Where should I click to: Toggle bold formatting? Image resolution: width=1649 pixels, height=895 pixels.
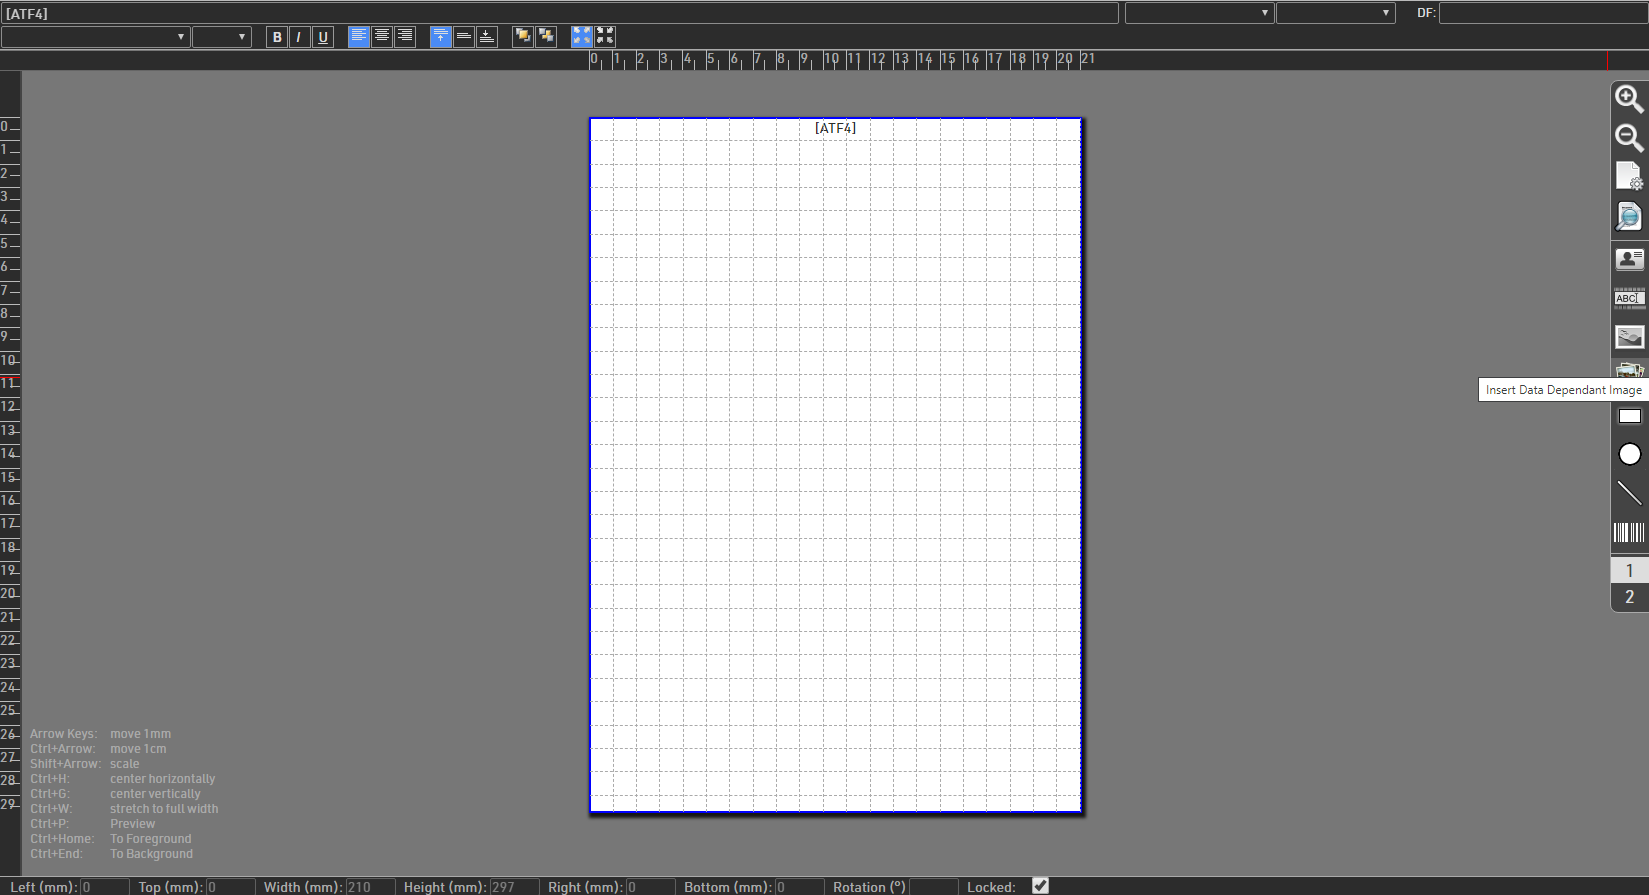coord(277,37)
